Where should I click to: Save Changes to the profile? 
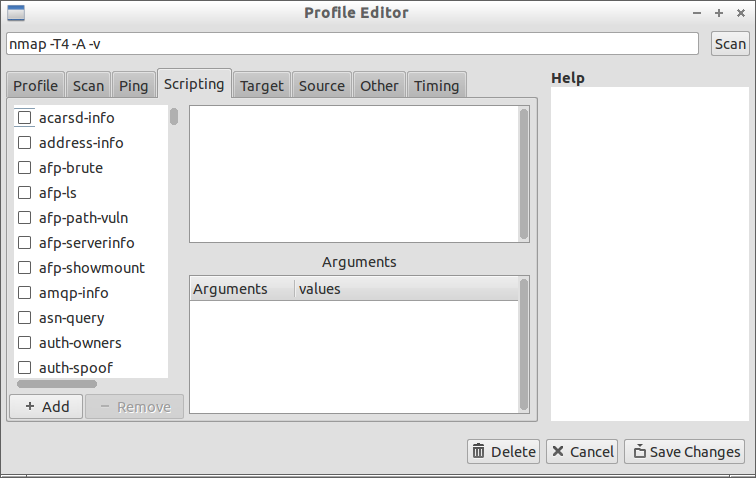point(685,451)
